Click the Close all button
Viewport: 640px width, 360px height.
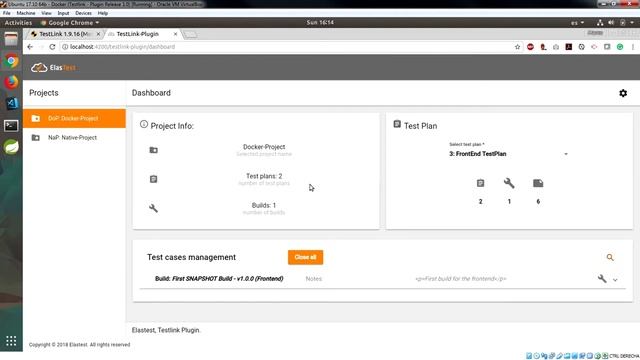[305, 257]
